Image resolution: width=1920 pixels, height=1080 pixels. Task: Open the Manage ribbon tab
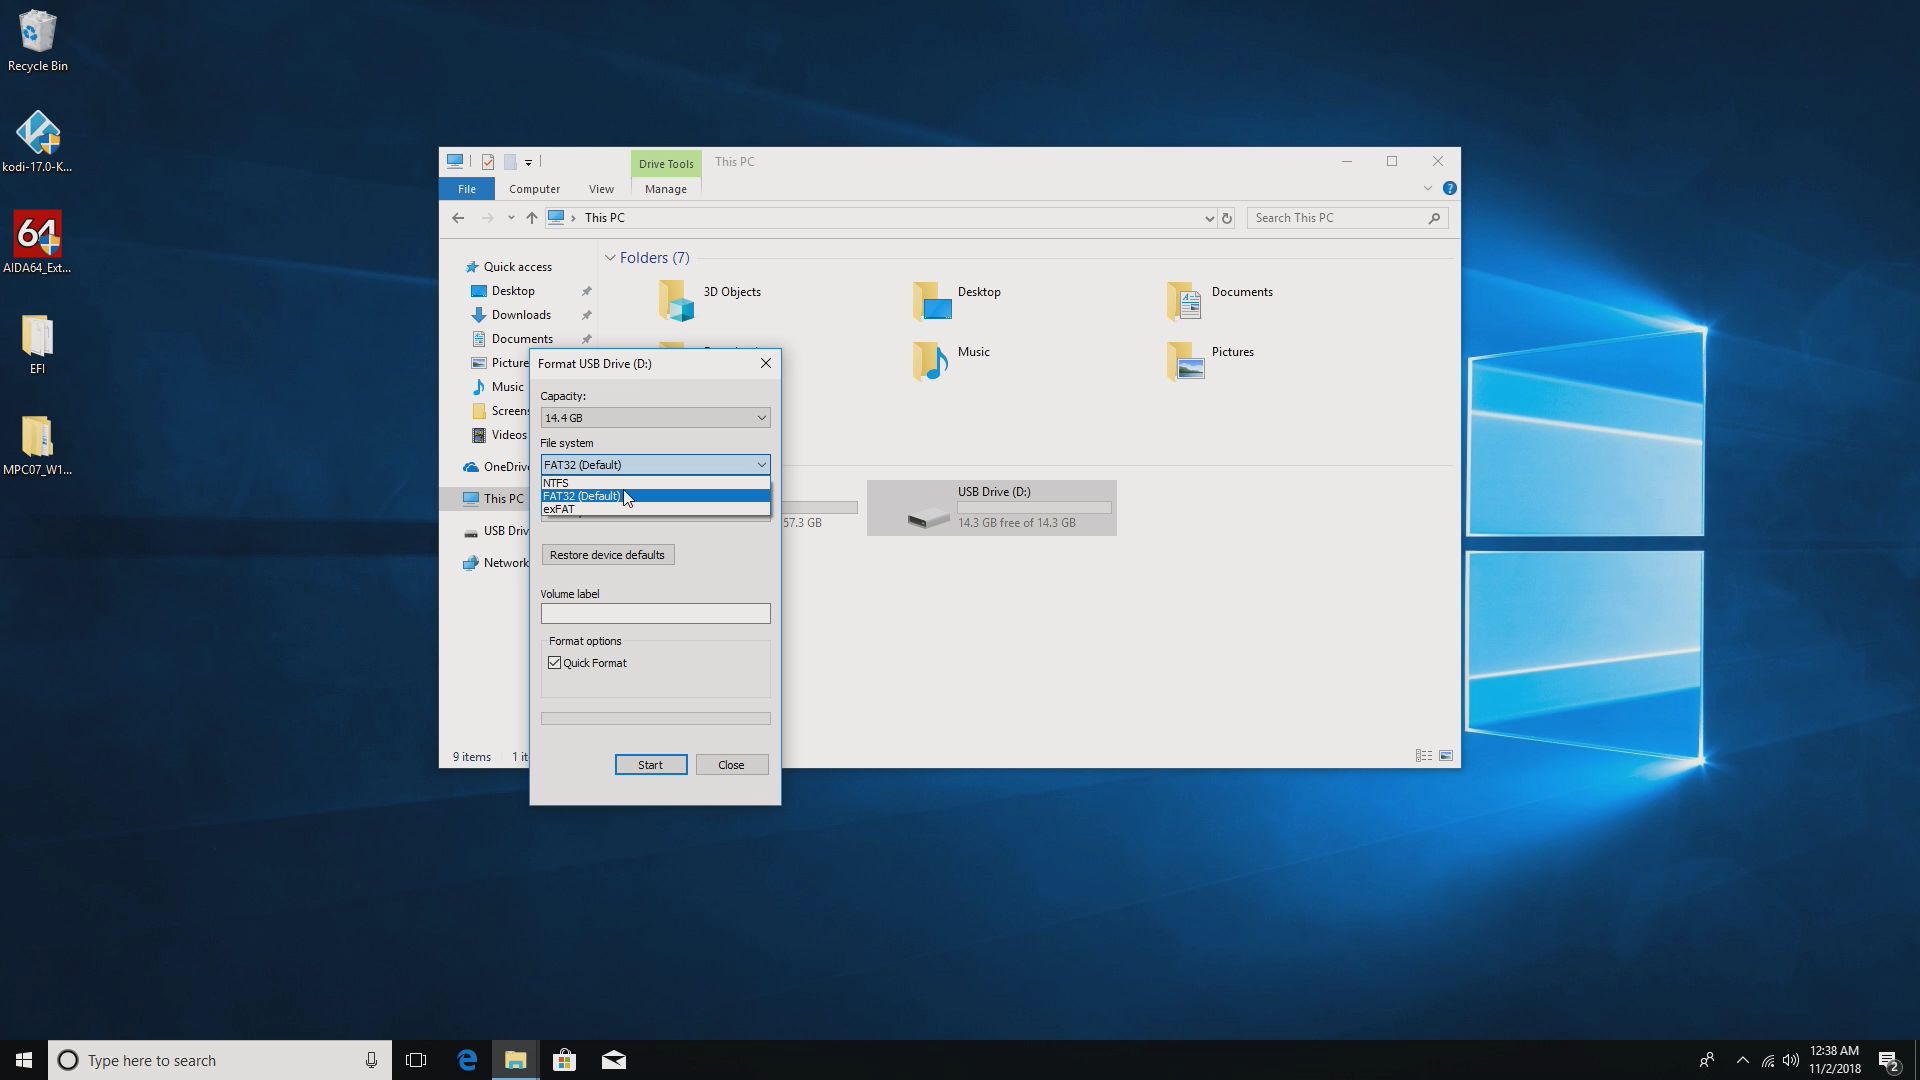[x=666, y=189]
